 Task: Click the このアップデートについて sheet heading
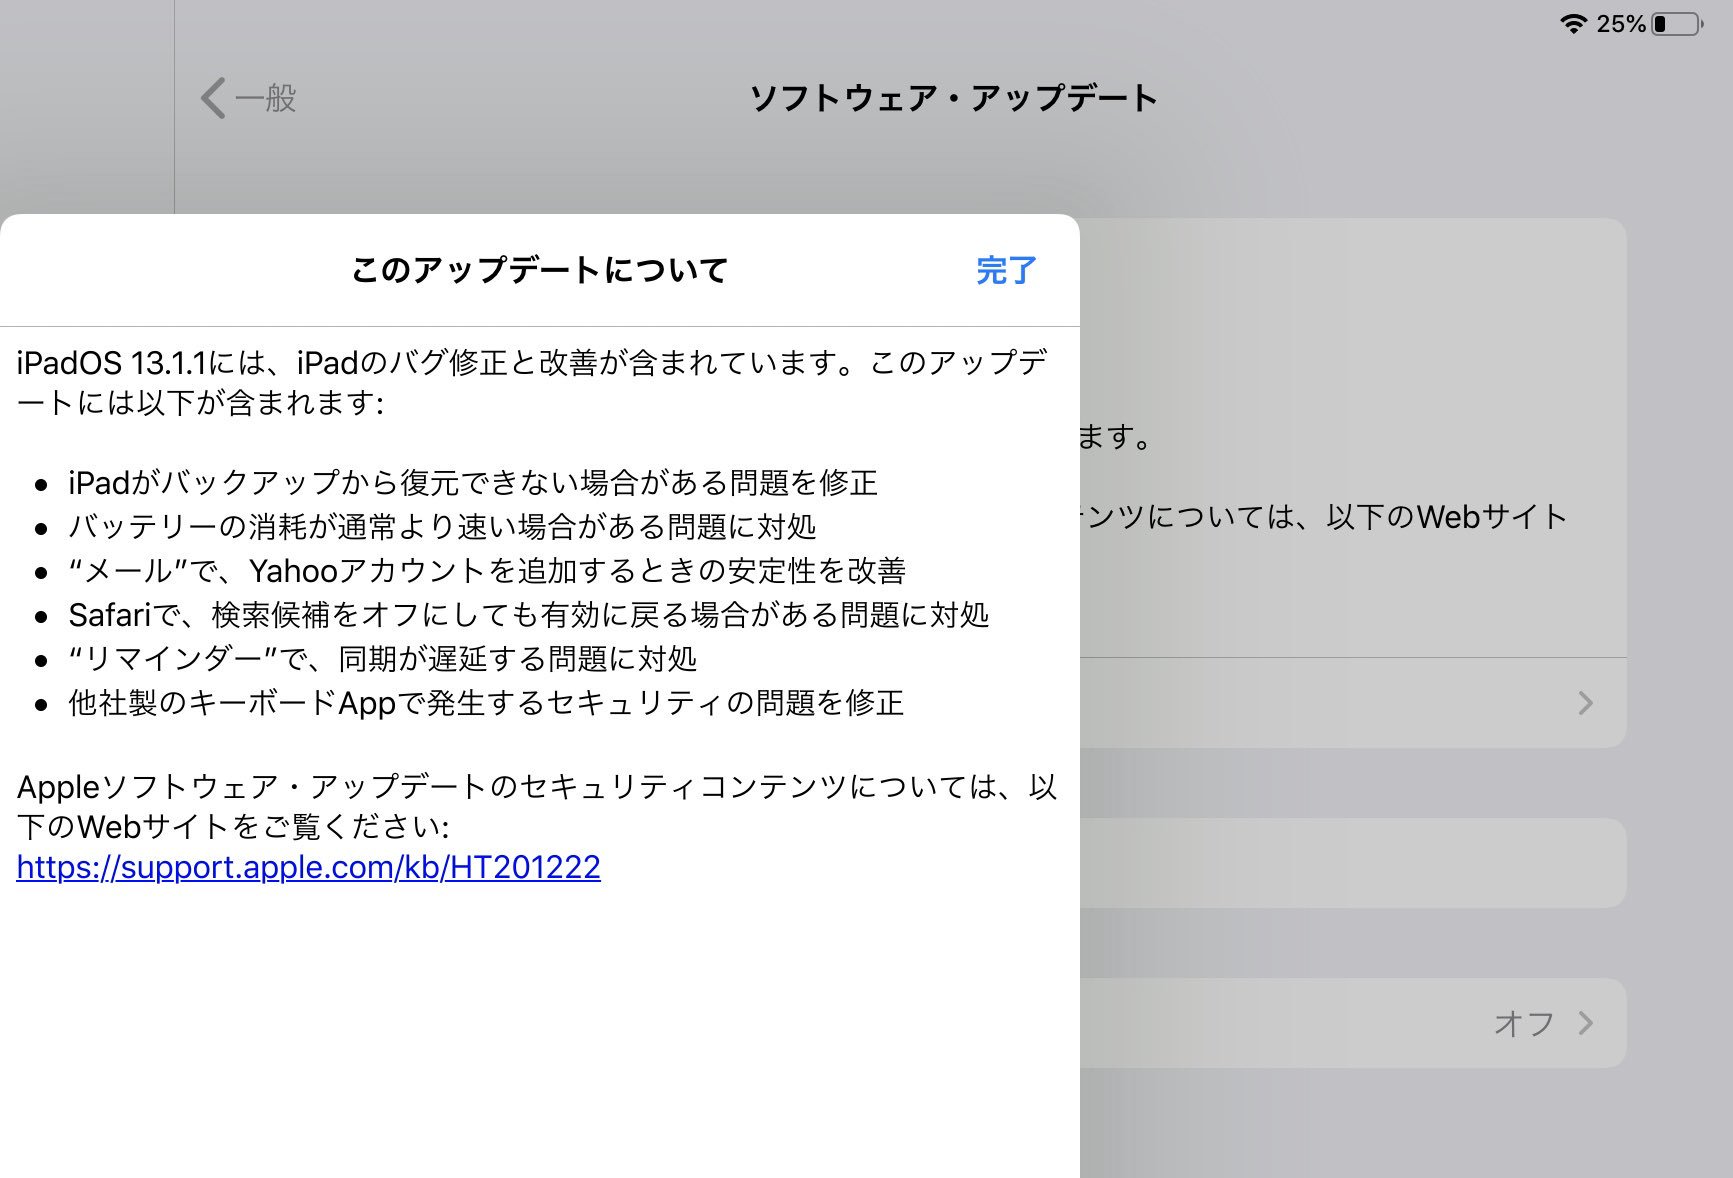coord(539,270)
